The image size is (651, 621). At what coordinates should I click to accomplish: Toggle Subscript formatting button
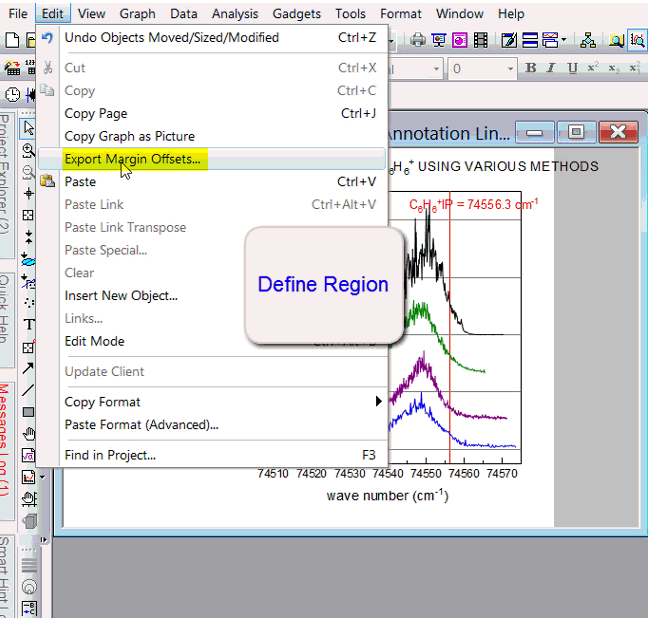(614, 68)
